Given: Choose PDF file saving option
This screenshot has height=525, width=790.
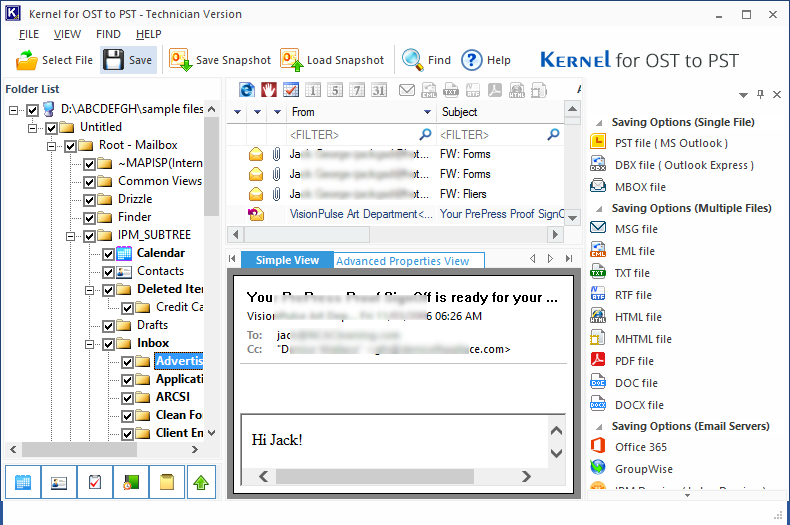Looking at the screenshot, I should [x=622, y=361].
